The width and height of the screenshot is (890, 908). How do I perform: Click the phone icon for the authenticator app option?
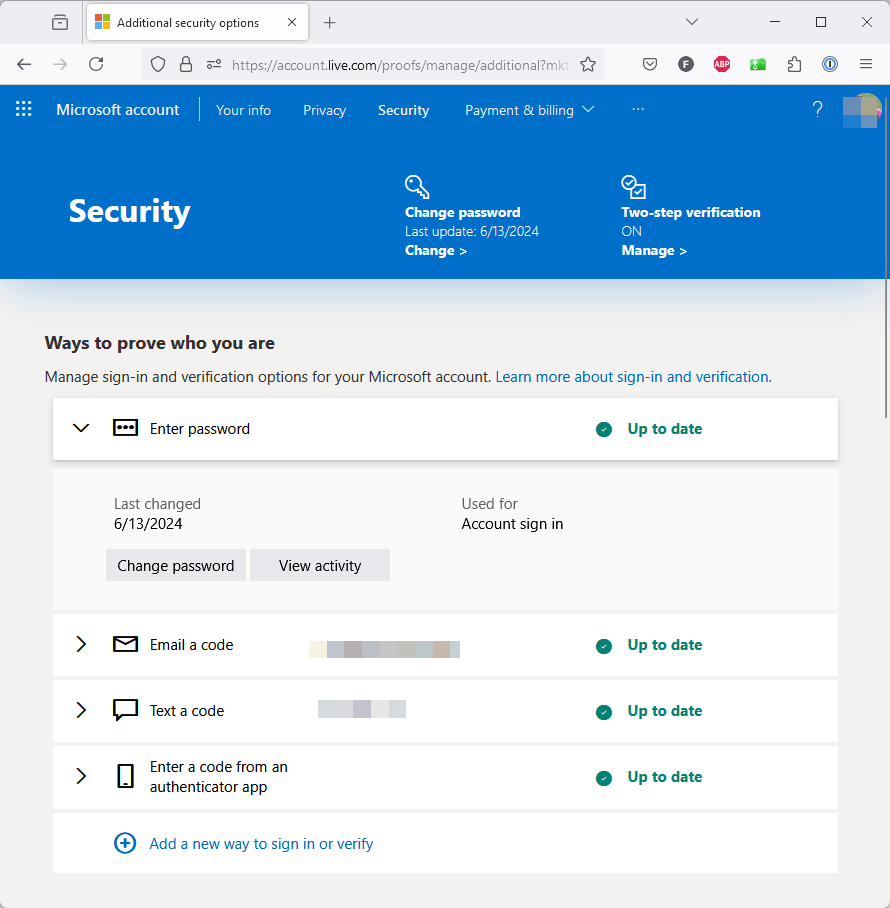(x=125, y=776)
